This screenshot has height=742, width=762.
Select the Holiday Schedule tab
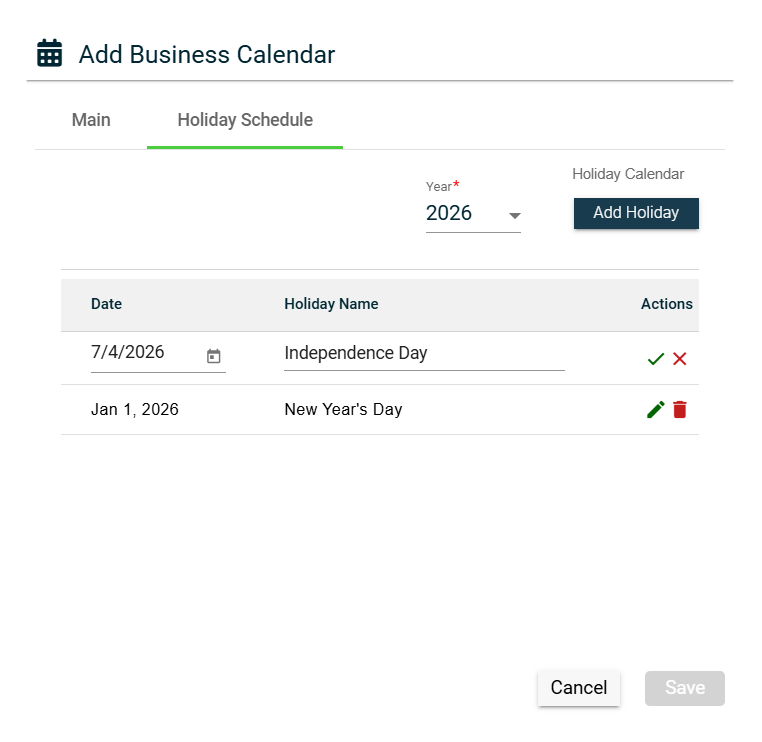(245, 120)
